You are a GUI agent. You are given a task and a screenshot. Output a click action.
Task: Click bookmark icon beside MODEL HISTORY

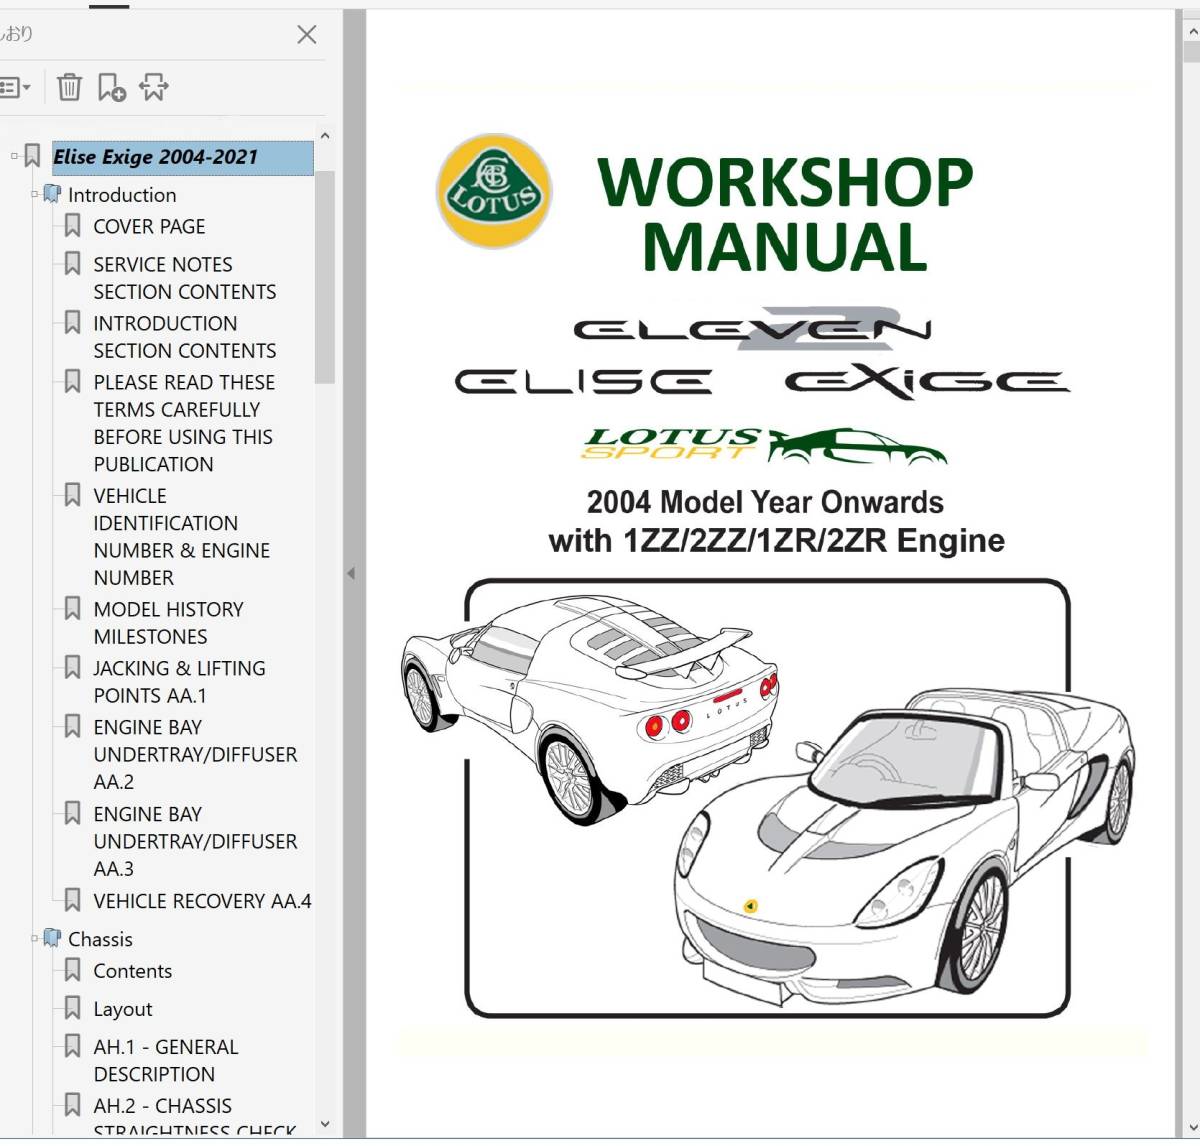[72, 608]
